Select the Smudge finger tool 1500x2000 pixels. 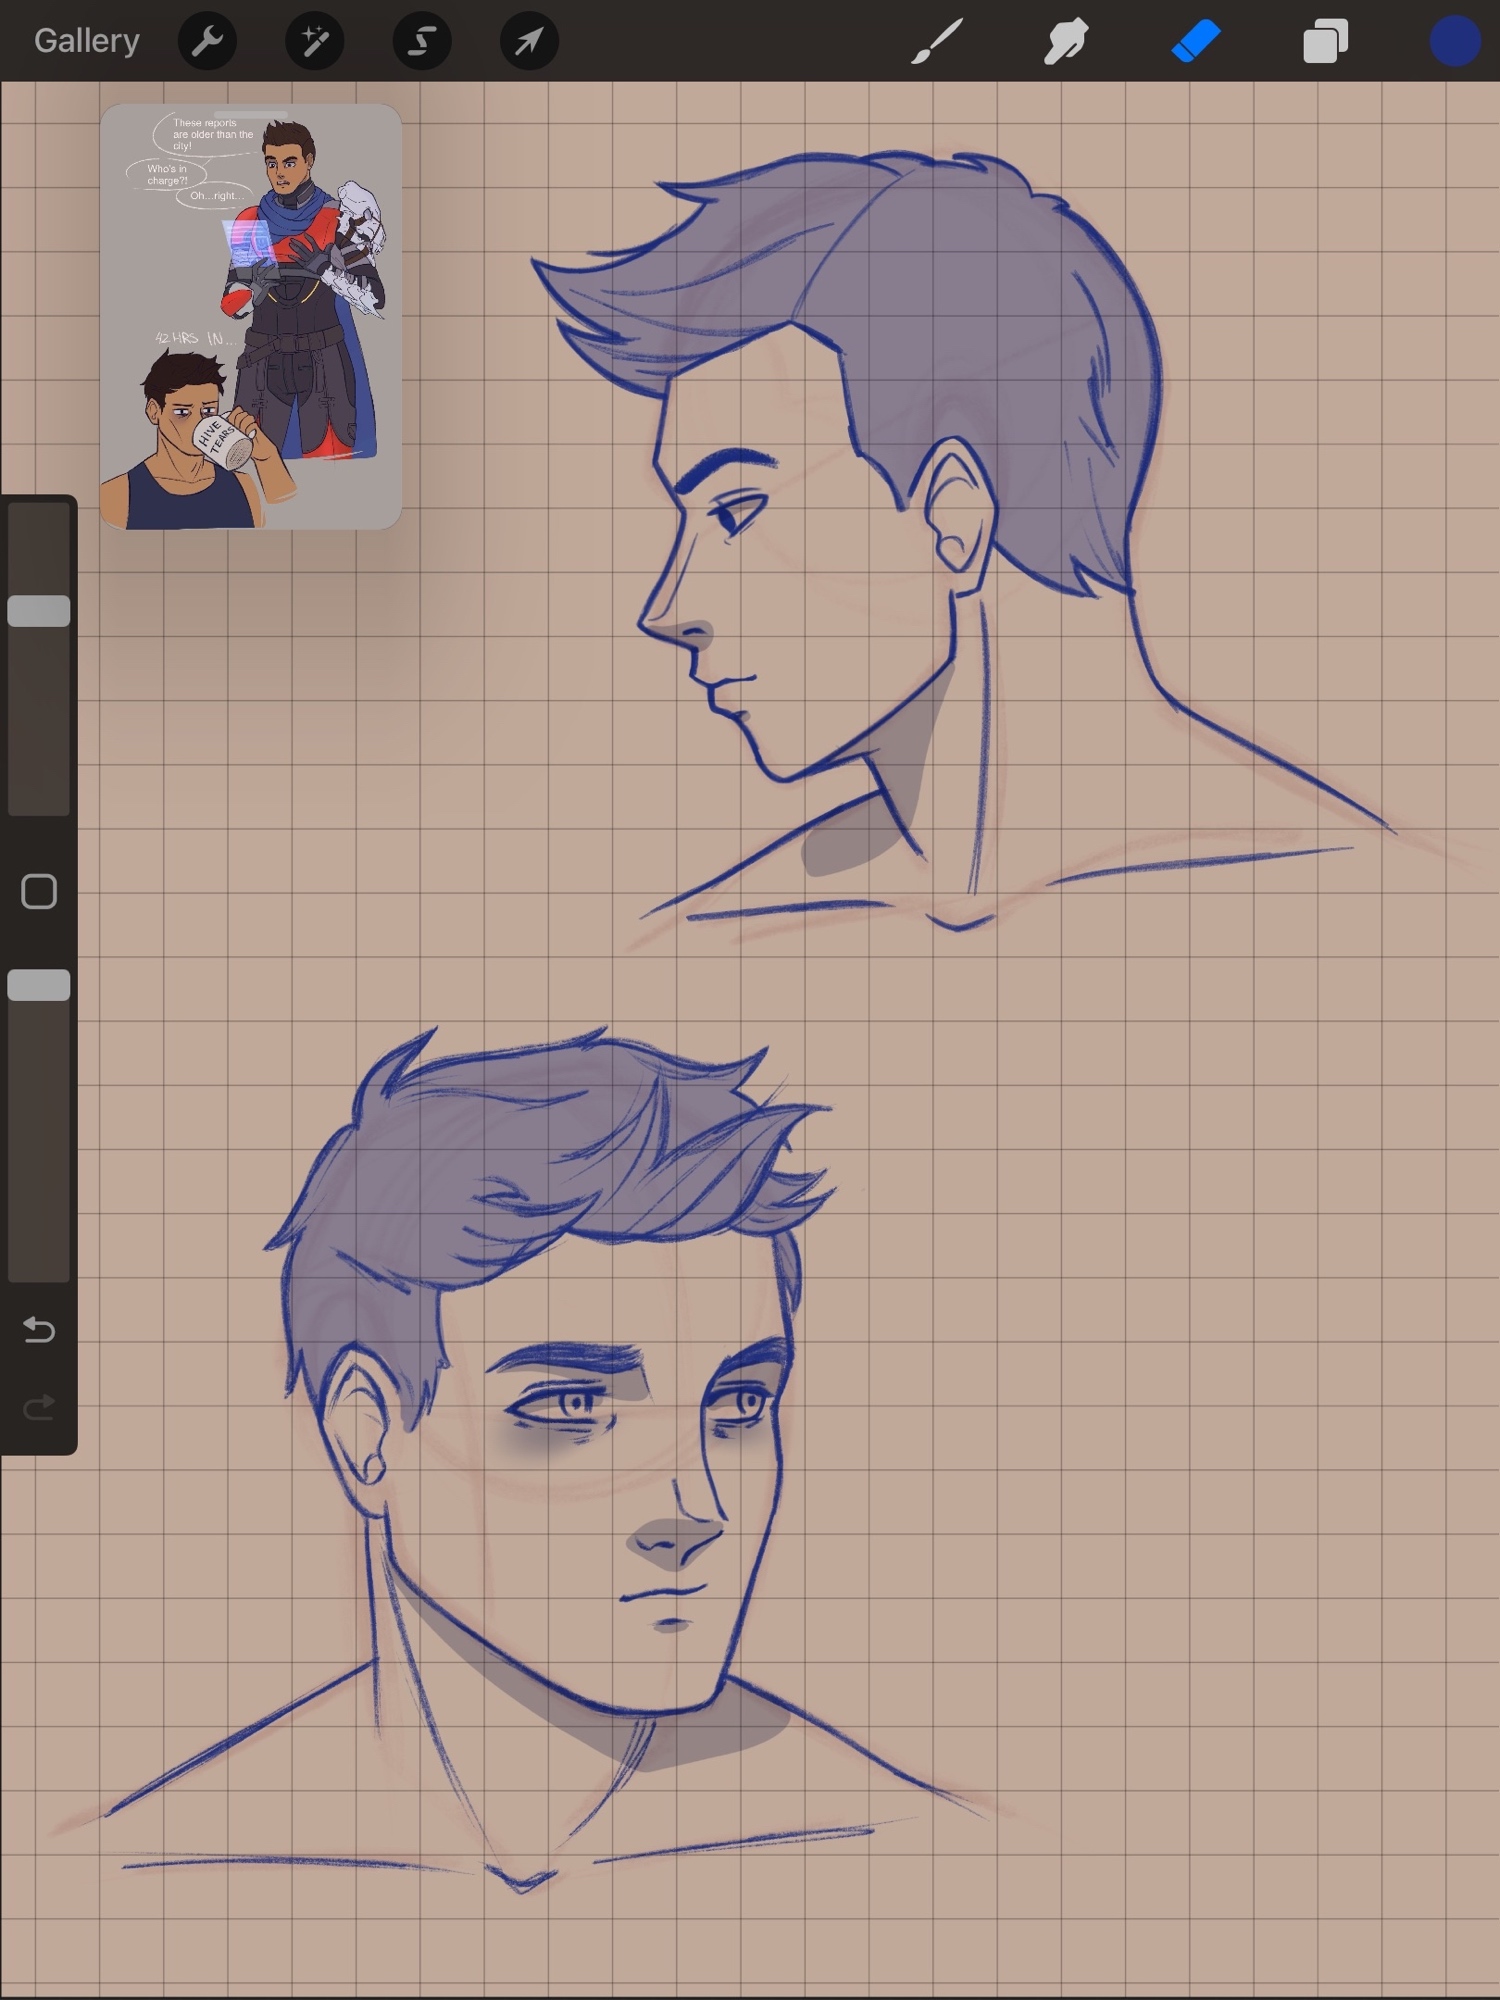pyautogui.click(x=1066, y=42)
